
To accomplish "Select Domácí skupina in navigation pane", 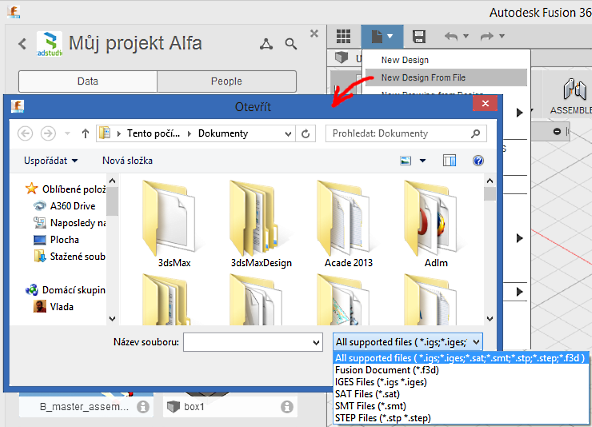I will [65, 290].
